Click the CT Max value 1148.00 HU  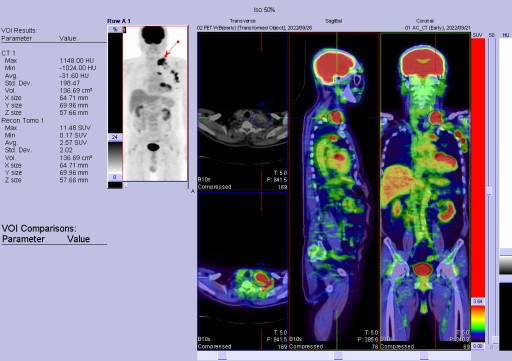[77, 60]
